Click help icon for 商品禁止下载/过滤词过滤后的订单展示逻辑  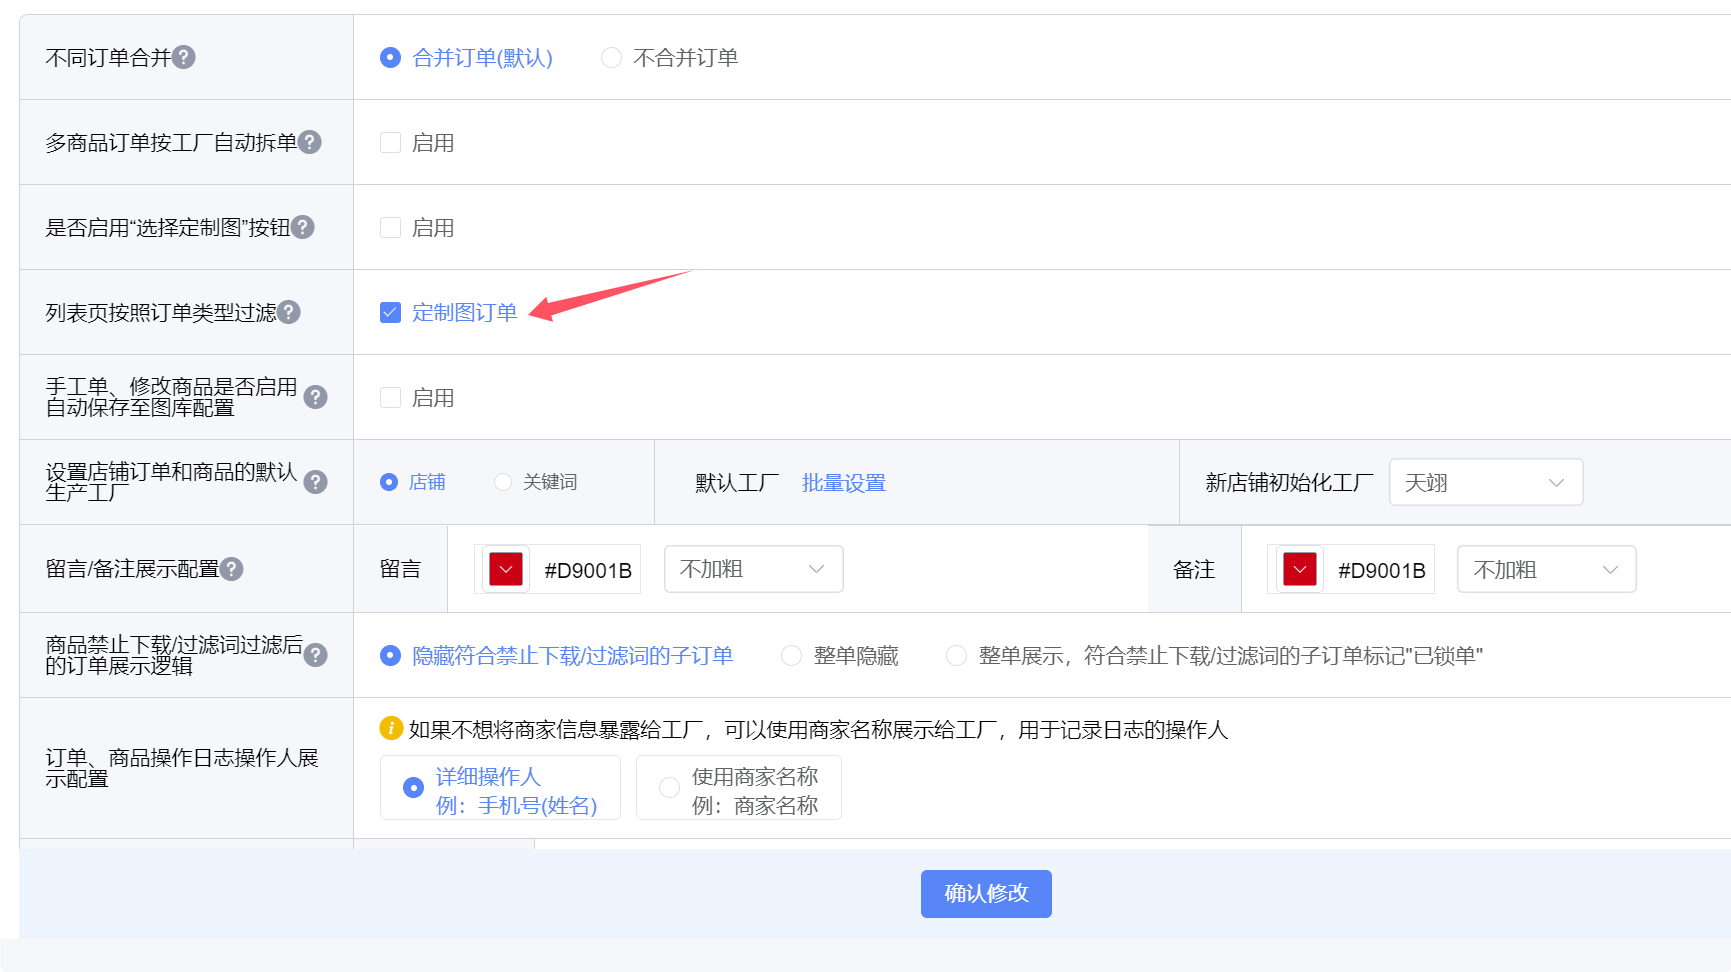315,655
